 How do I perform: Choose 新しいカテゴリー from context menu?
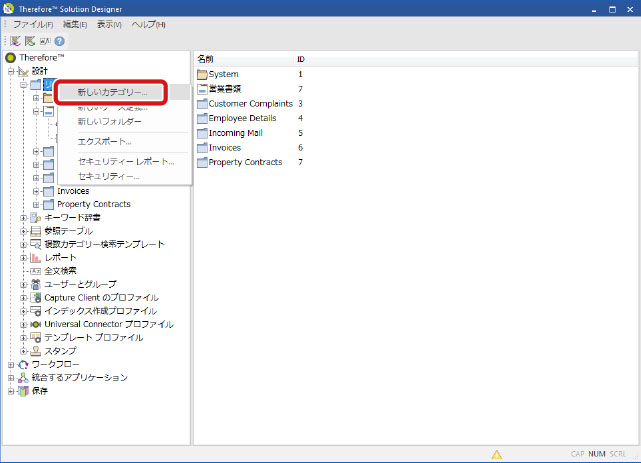pos(112,92)
